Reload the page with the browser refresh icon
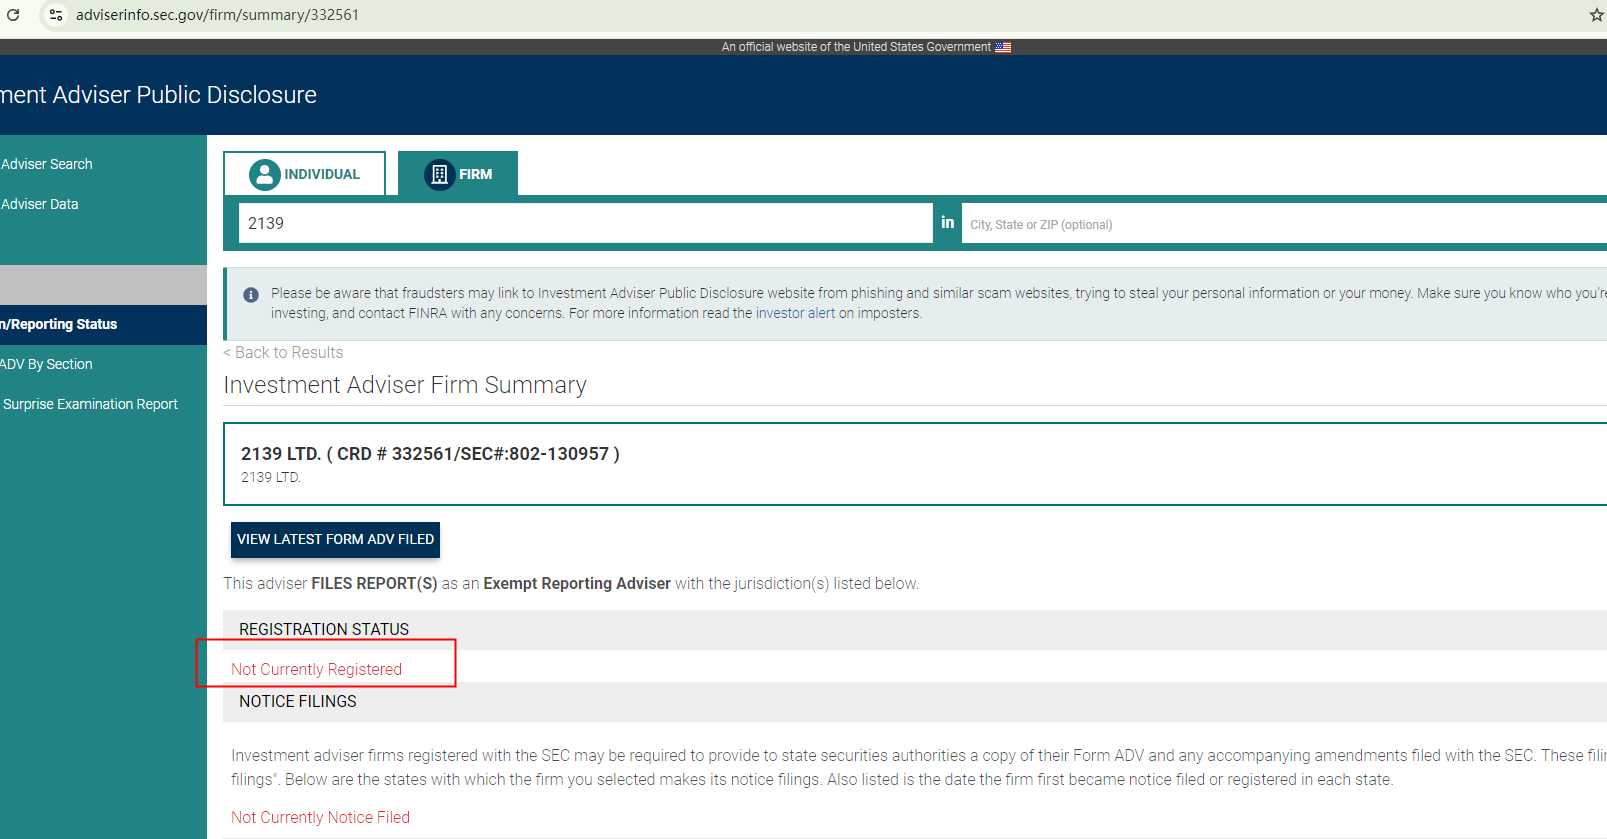1607x839 pixels. [x=13, y=15]
